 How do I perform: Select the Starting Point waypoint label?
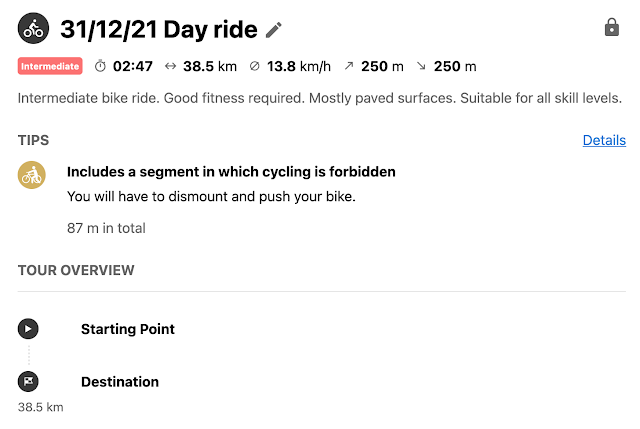[x=128, y=329]
